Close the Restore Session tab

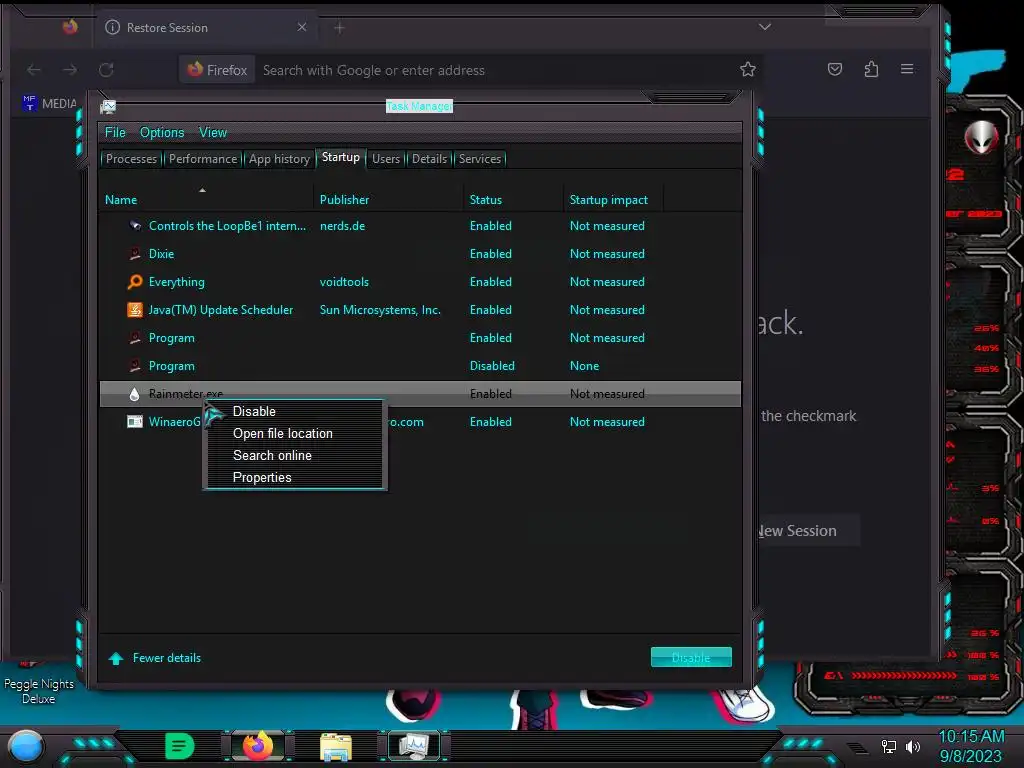click(x=302, y=27)
